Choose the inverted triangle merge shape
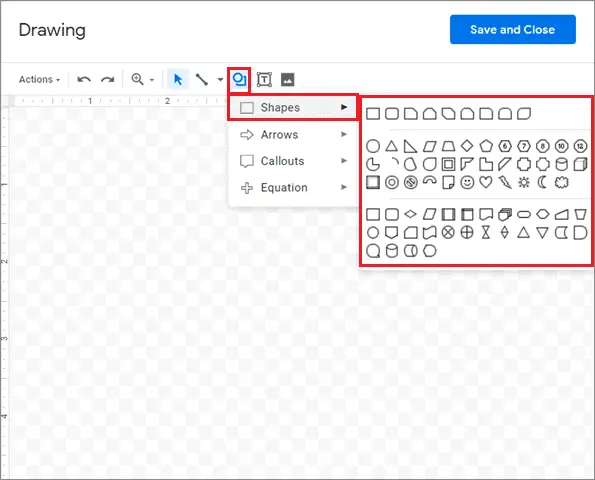 click(x=543, y=233)
